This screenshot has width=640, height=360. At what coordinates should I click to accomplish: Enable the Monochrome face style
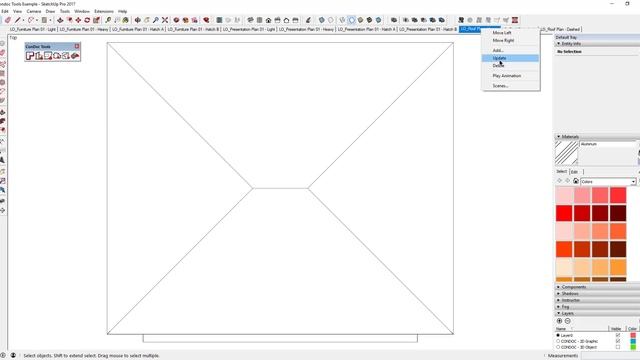378,20
